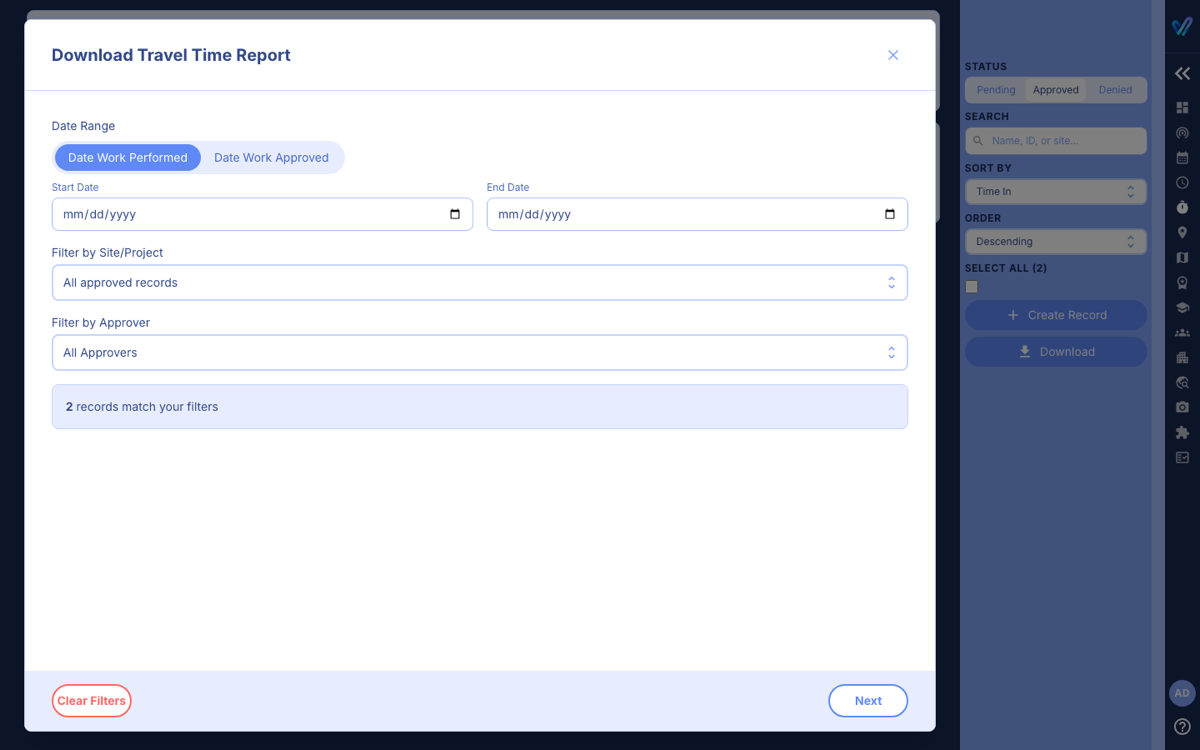
Task: Click the Download button in the side panel
Action: 1056,352
